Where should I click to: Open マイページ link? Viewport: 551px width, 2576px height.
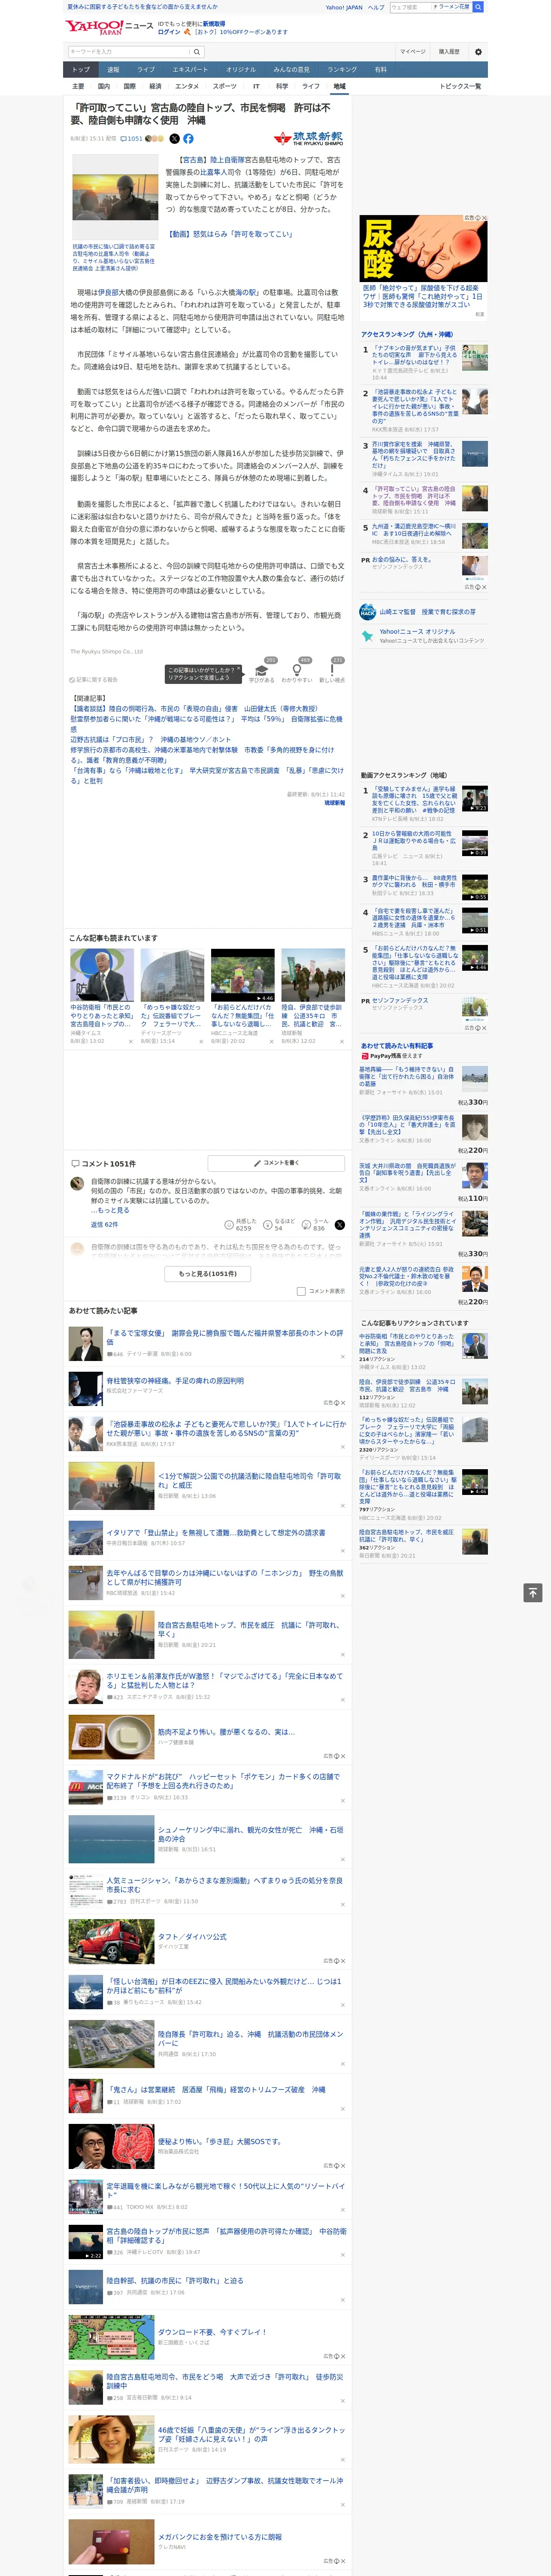[412, 51]
